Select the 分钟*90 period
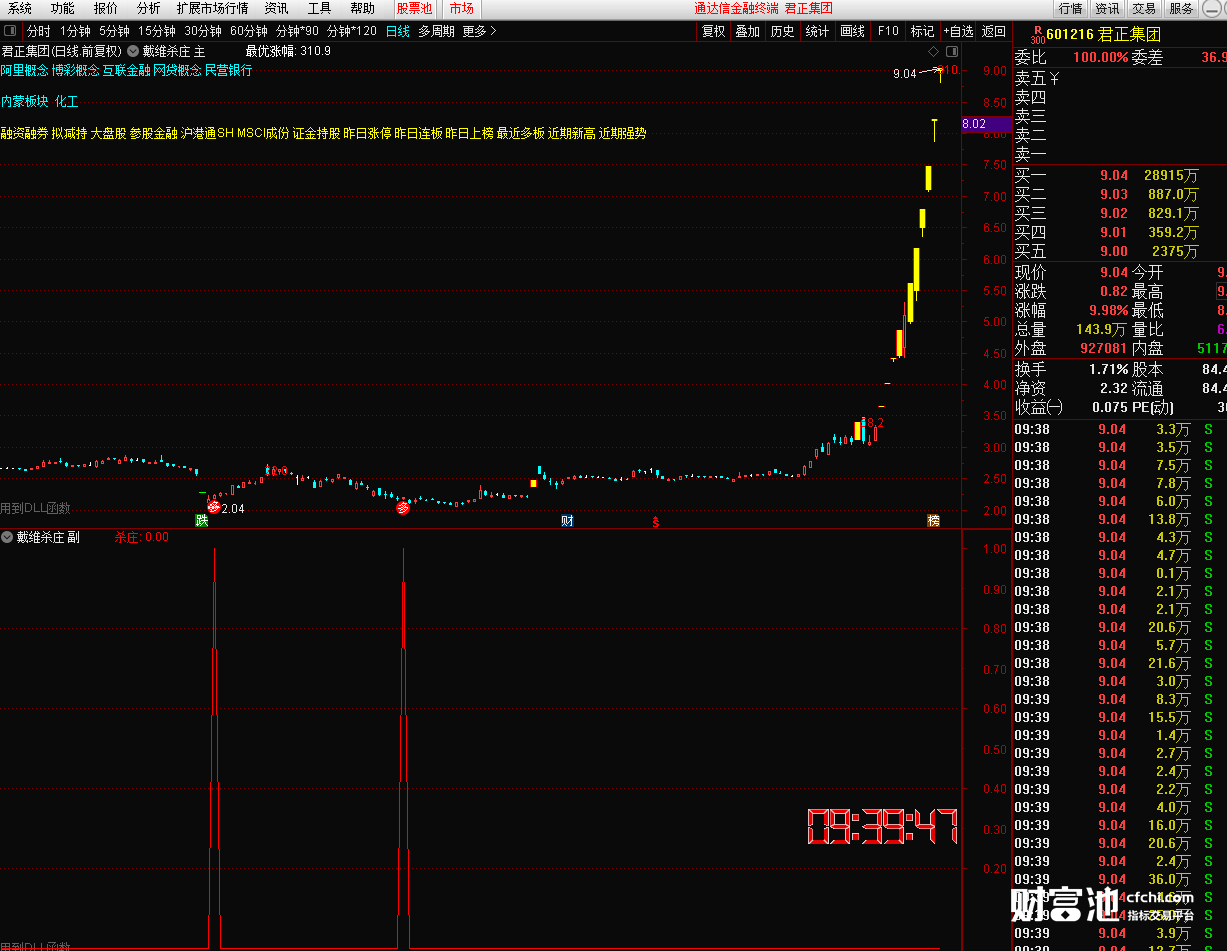This screenshot has height=951, width=1227. (x=297, y=31)
